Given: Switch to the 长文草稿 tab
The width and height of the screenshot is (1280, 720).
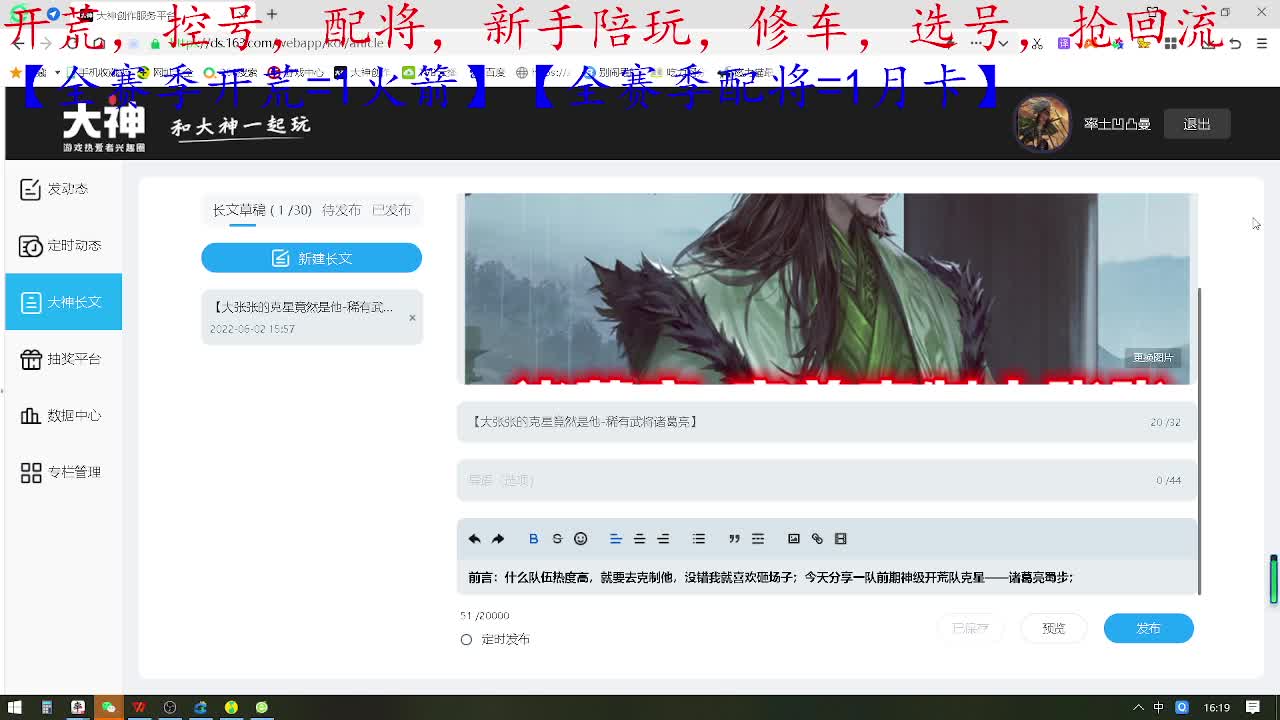Looking at the screenshot, I should point(262,210).
